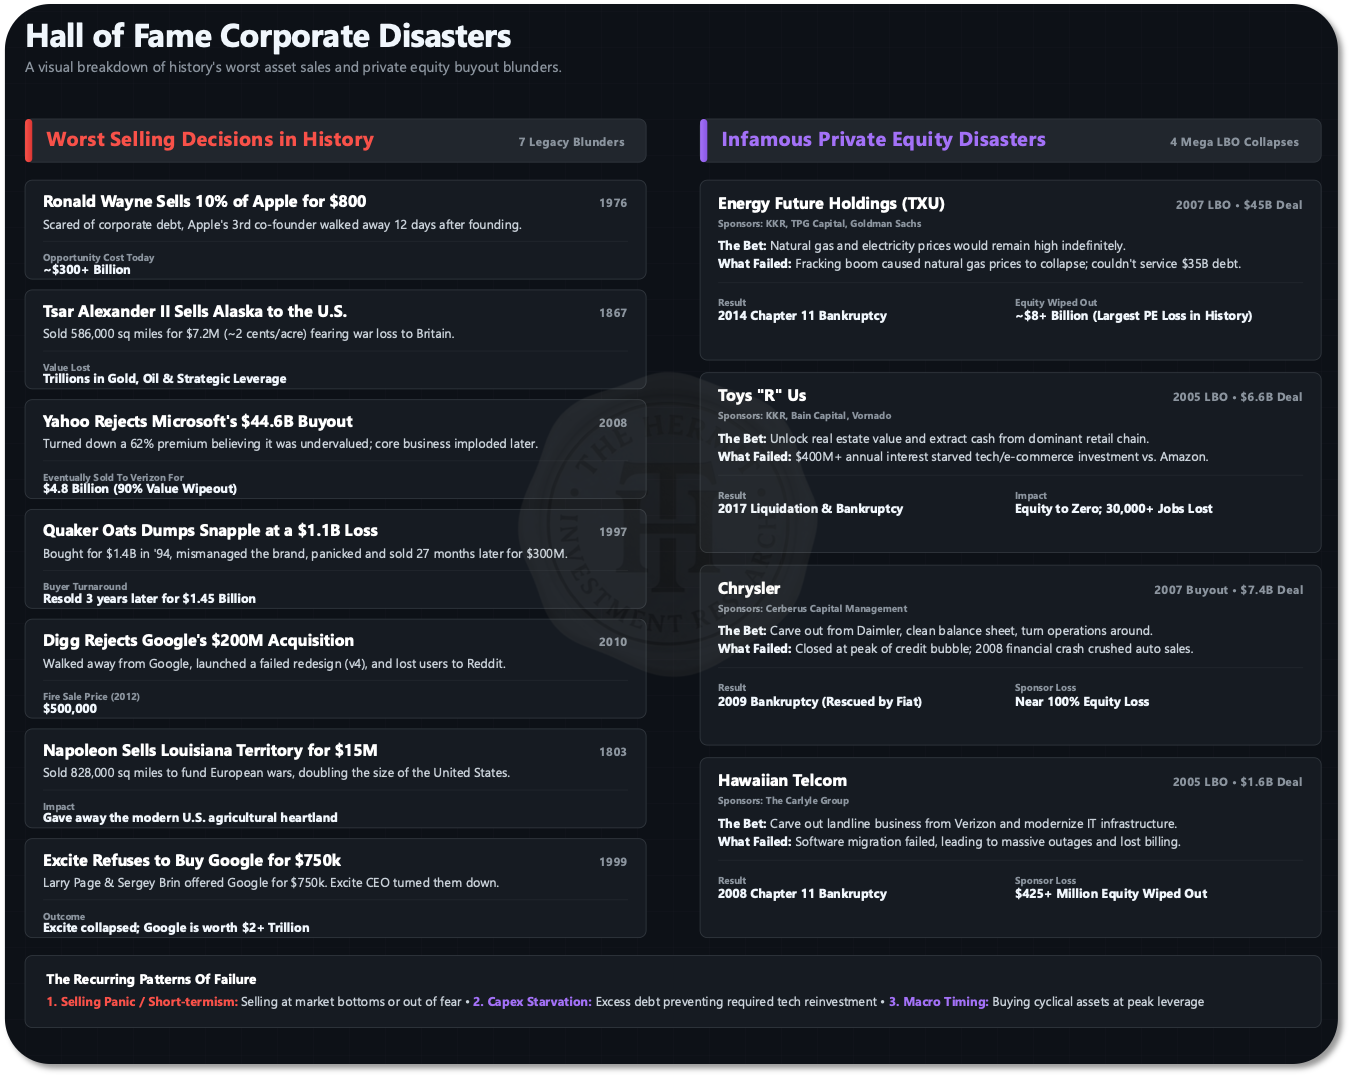Select 'Trillions in Gold, Oil & Strategic Leverage'
The width and height of the screenshot is (1352, 1077).
164,379
